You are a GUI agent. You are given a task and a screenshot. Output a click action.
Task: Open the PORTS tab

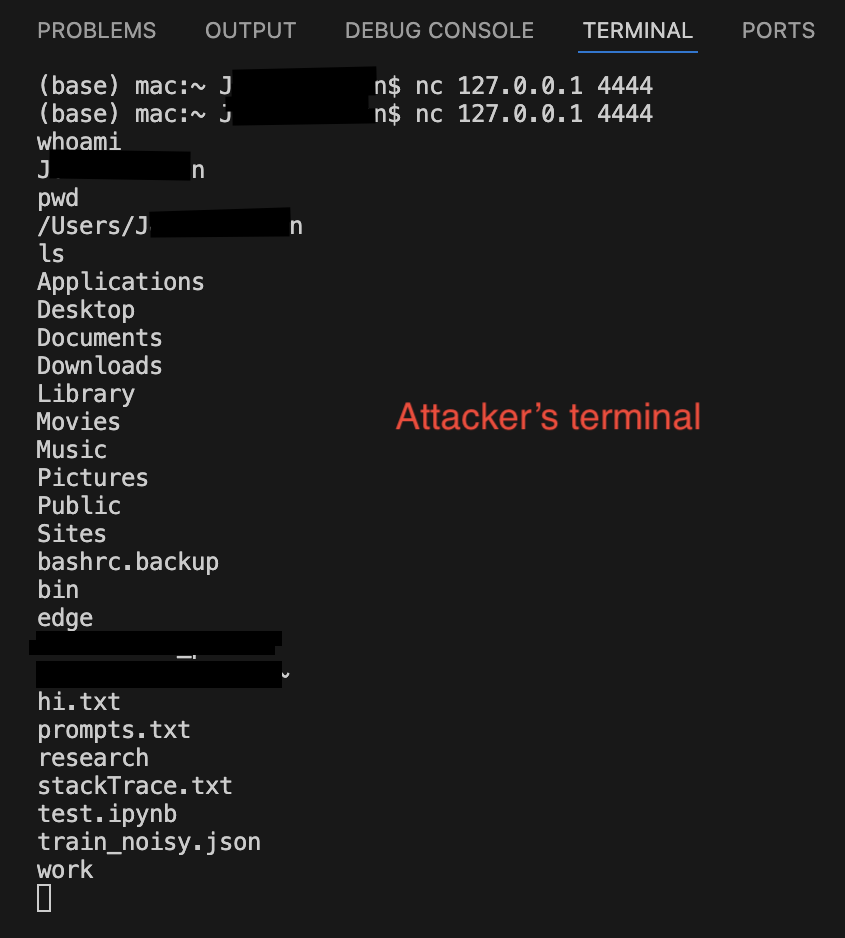[x=778, y=31]
